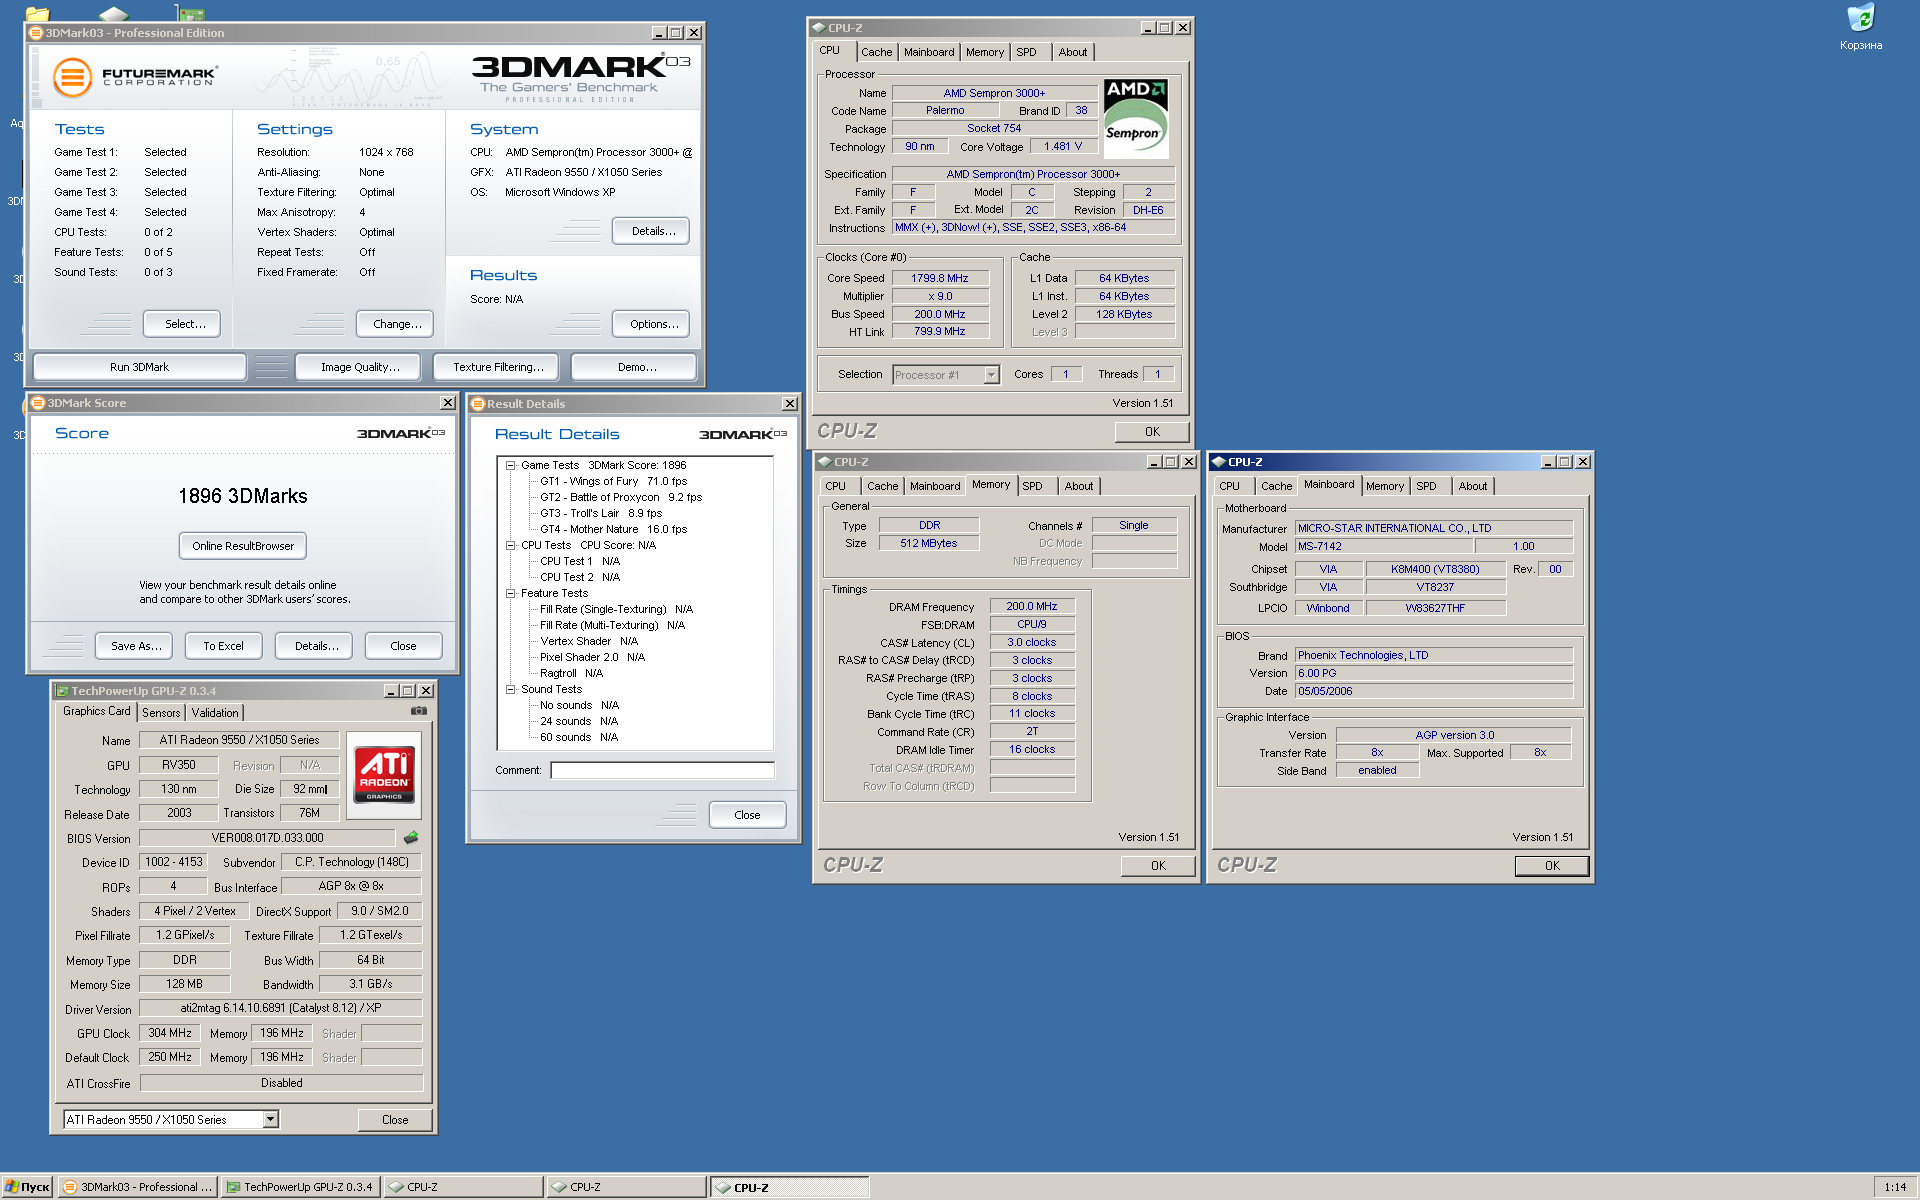Click Close button in Result Details window
1920x1200 pixels.
coord(747,815)
